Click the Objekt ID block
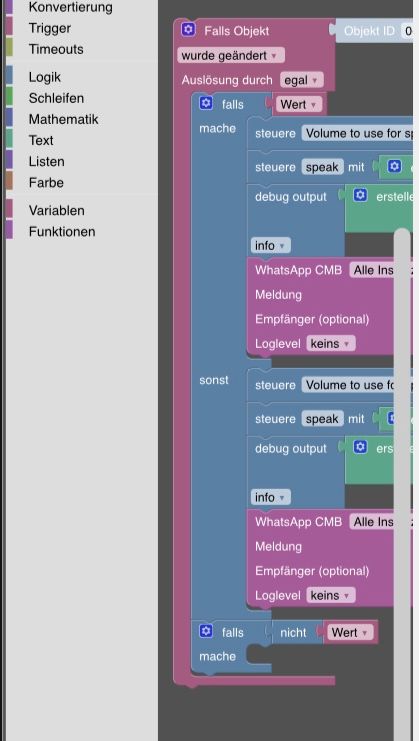Image resolution: width=419 pixels, height=741 pixels. click(x=373, y=31)
